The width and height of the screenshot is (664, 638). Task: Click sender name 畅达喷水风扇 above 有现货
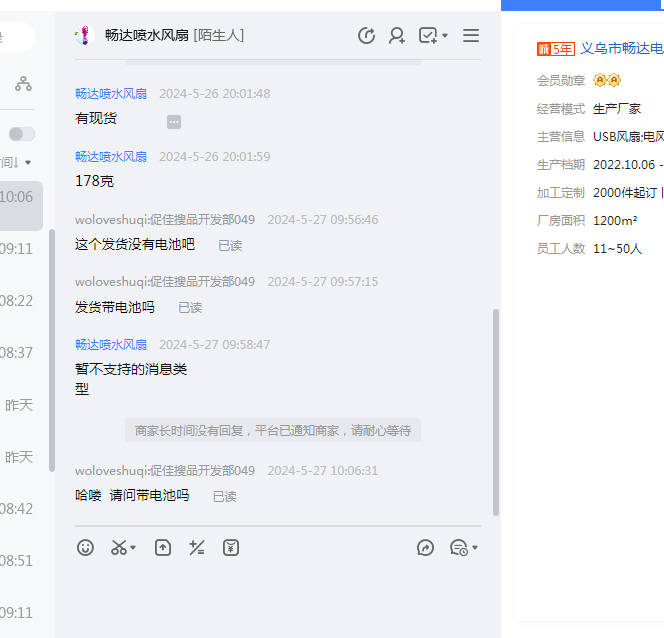(111, 94)
